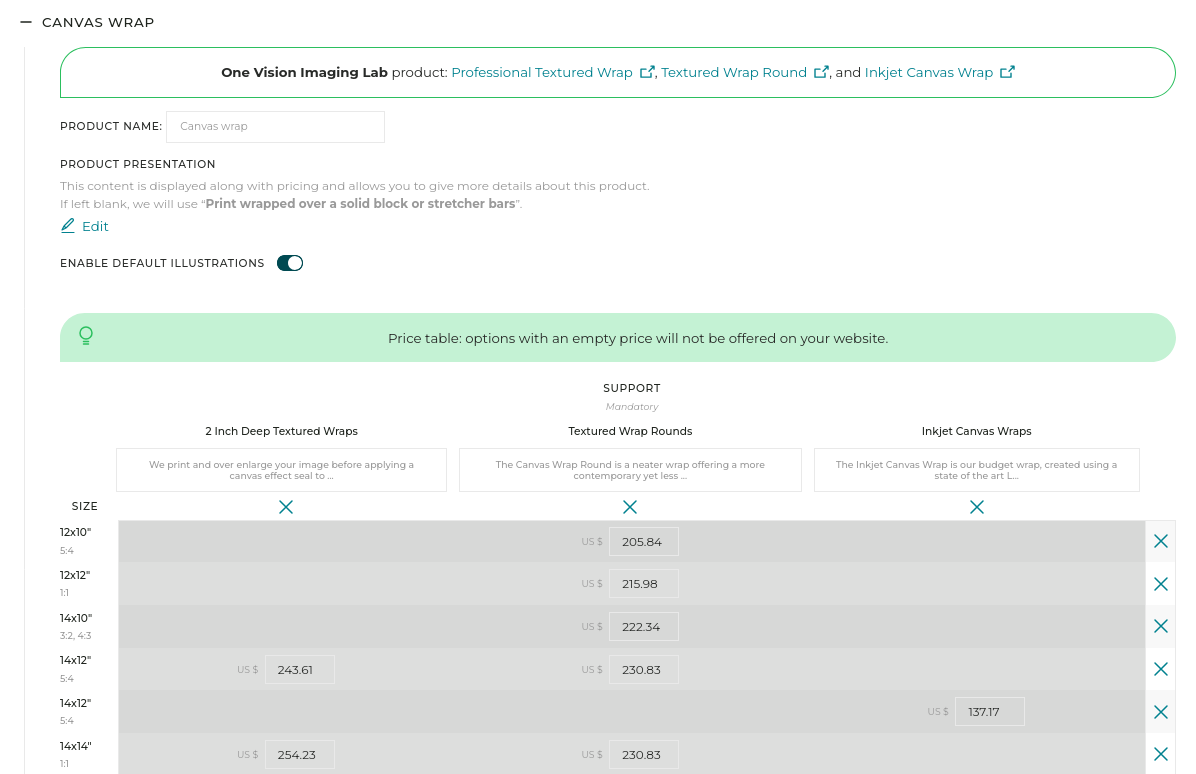Edit the 2 Inch Deep Textured Wraps description
The width and height of the screenshot is (1196, 774).
click(x=281, y=470)
